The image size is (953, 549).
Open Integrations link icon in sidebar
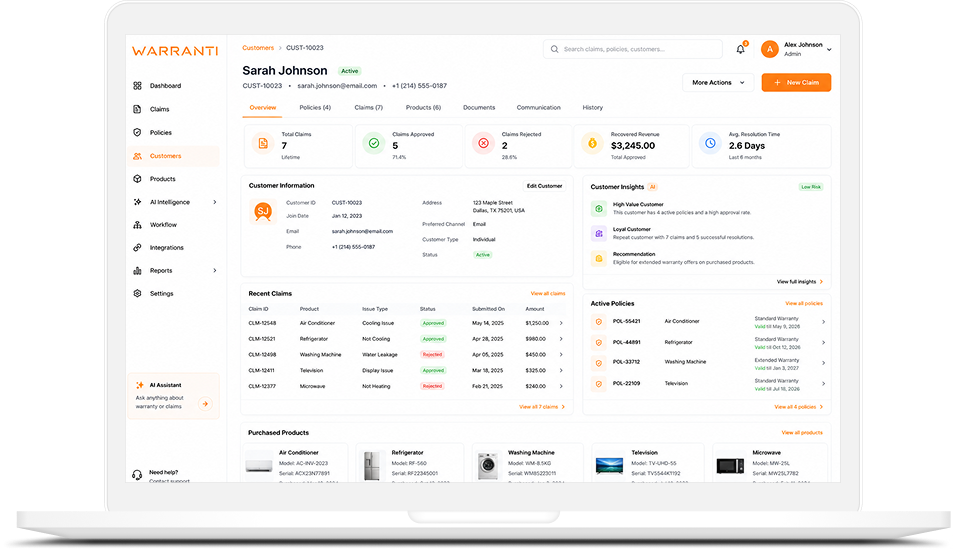pyautogui.click(x=137, y=247)
